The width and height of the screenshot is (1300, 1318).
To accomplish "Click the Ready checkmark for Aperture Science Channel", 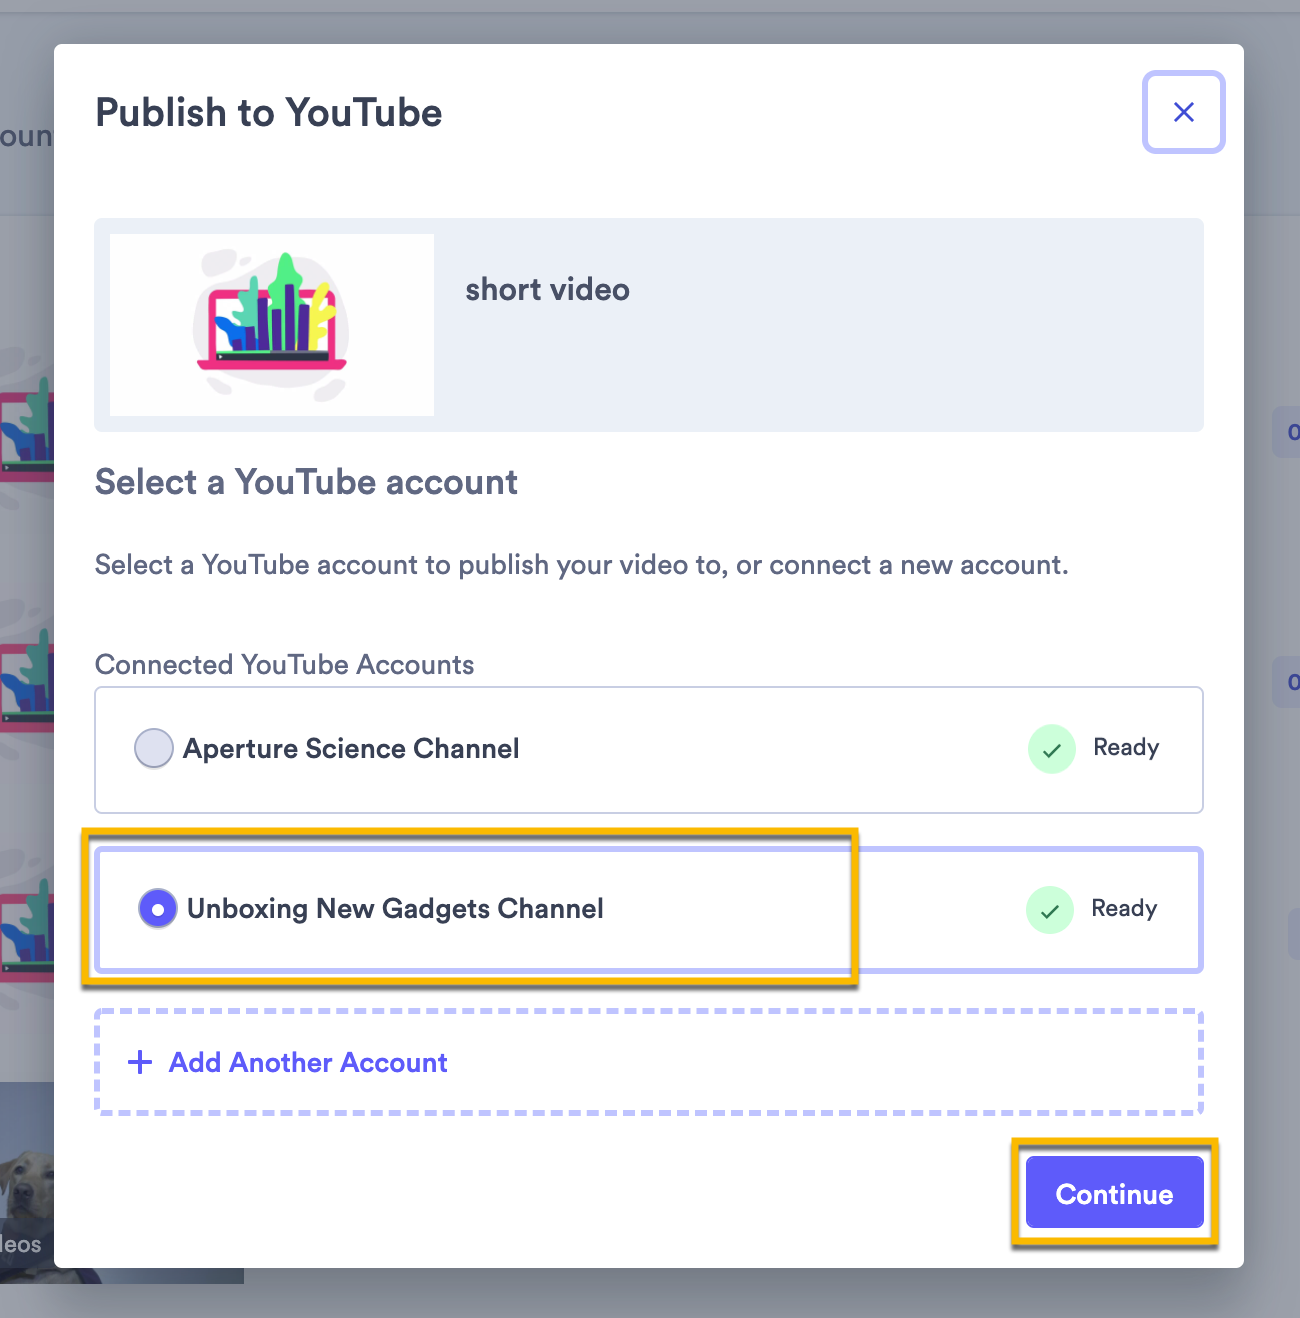I will pos(1052,749).
